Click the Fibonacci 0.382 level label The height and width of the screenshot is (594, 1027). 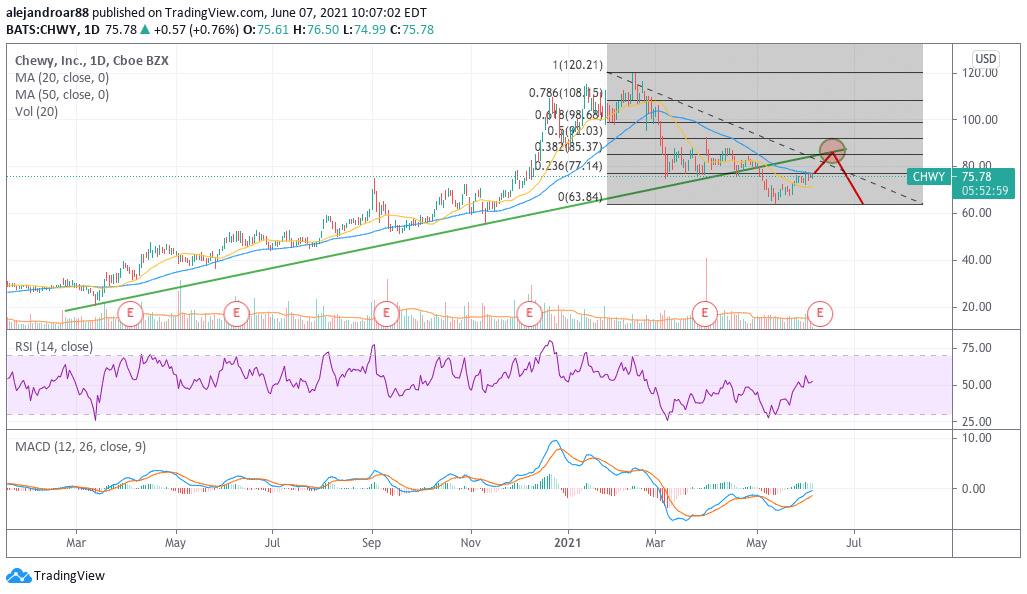tap(569, 147)
